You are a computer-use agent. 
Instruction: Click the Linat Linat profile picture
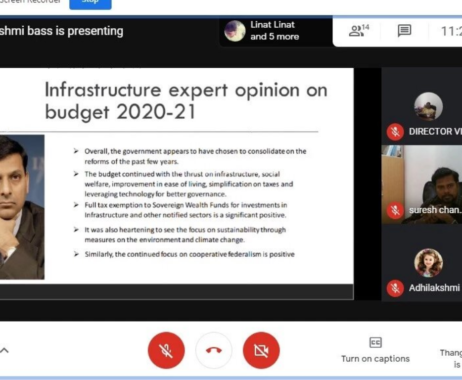tap(235, 31)
